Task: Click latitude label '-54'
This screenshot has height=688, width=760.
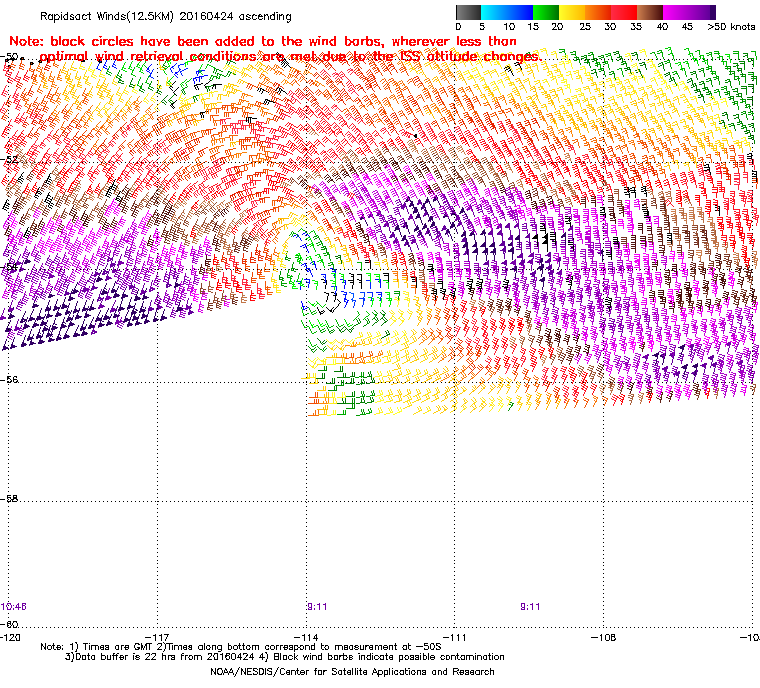Action: point(9,266)
